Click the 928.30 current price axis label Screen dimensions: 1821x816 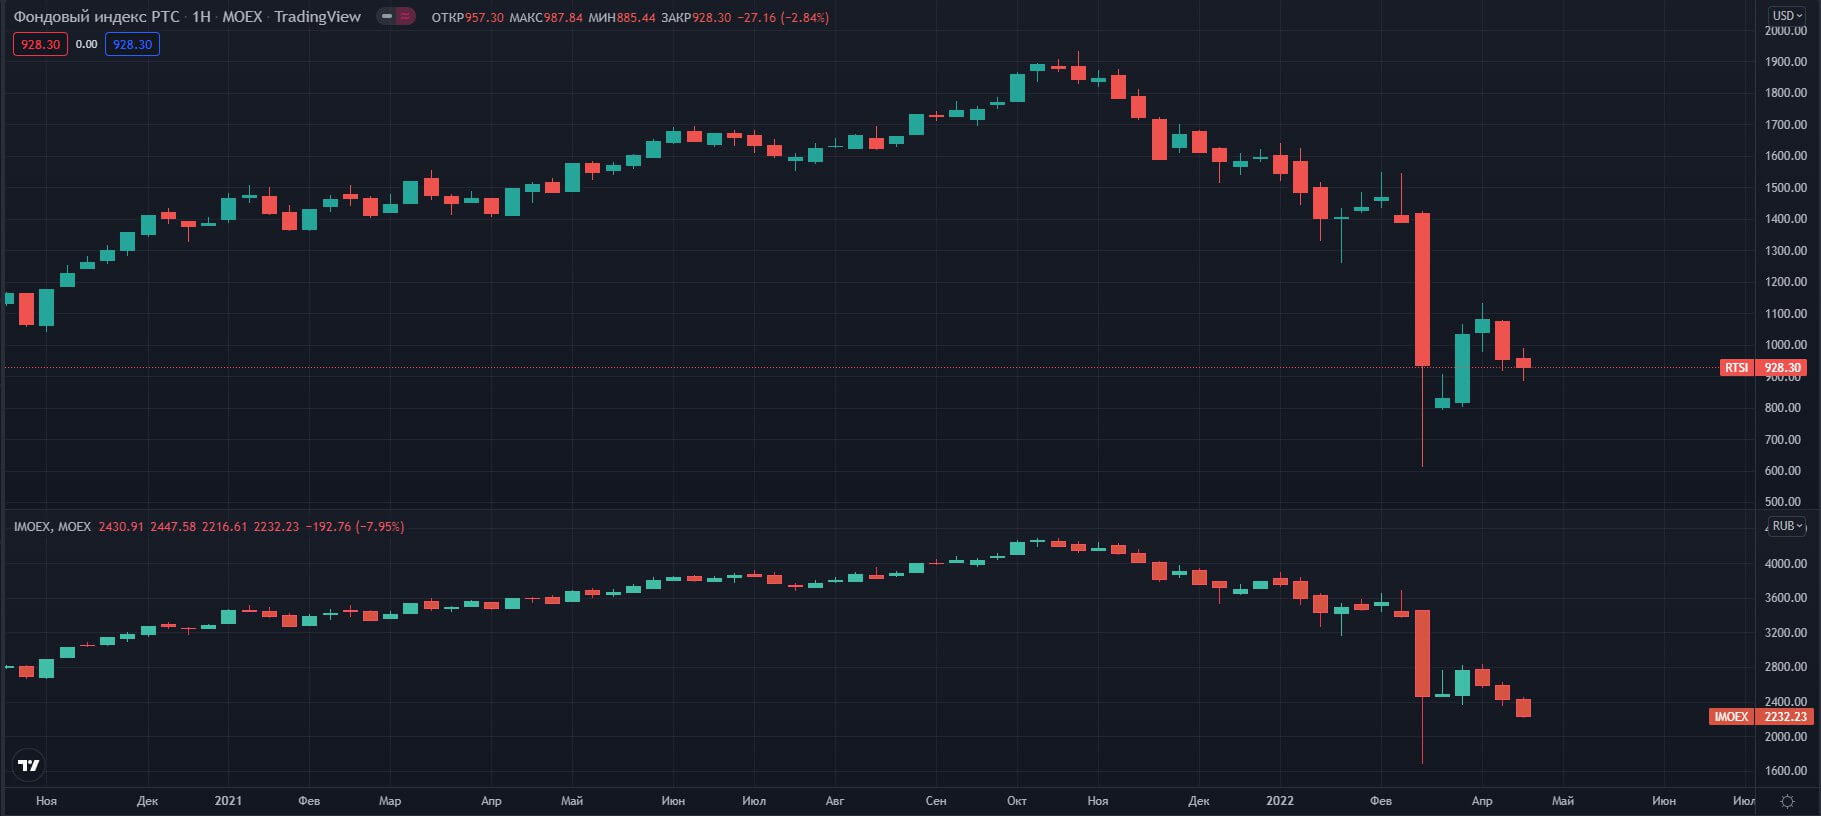point(1781,368)
